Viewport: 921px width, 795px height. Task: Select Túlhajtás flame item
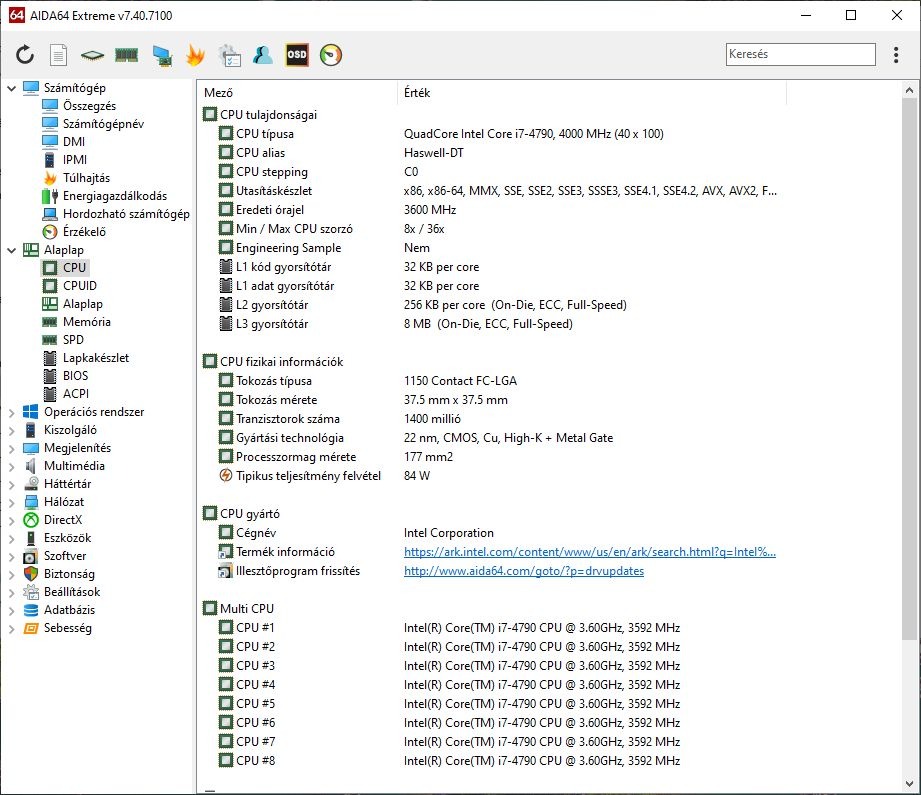click(x=86, y=178)
